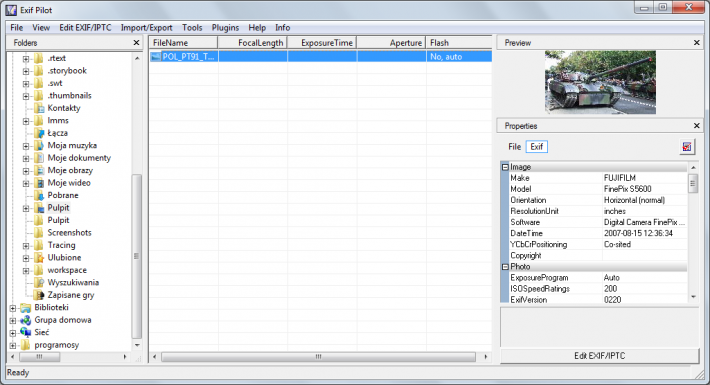Image resolution: width=710 pixels, height=385 pixels.
Task: Close the Folders panel
Action: [136, 43]
